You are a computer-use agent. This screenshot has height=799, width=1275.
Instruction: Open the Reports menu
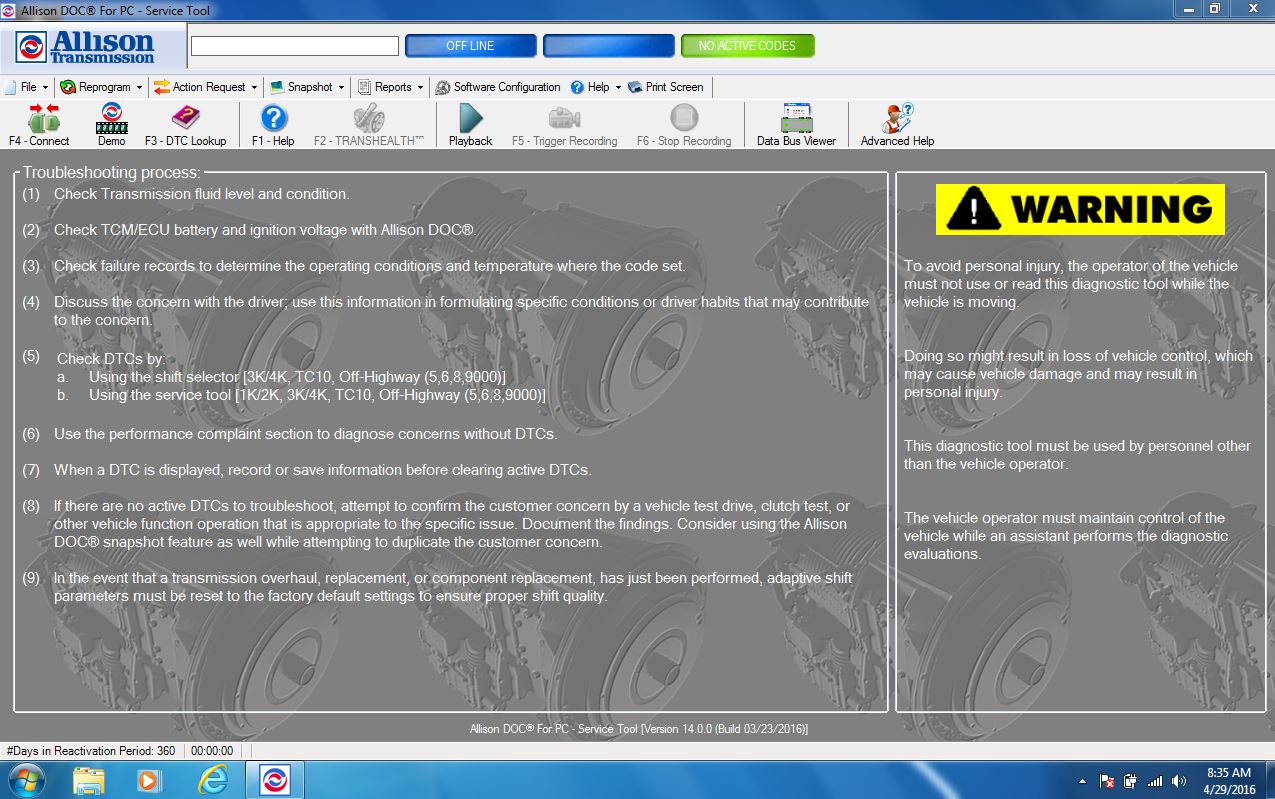point(391,87)
